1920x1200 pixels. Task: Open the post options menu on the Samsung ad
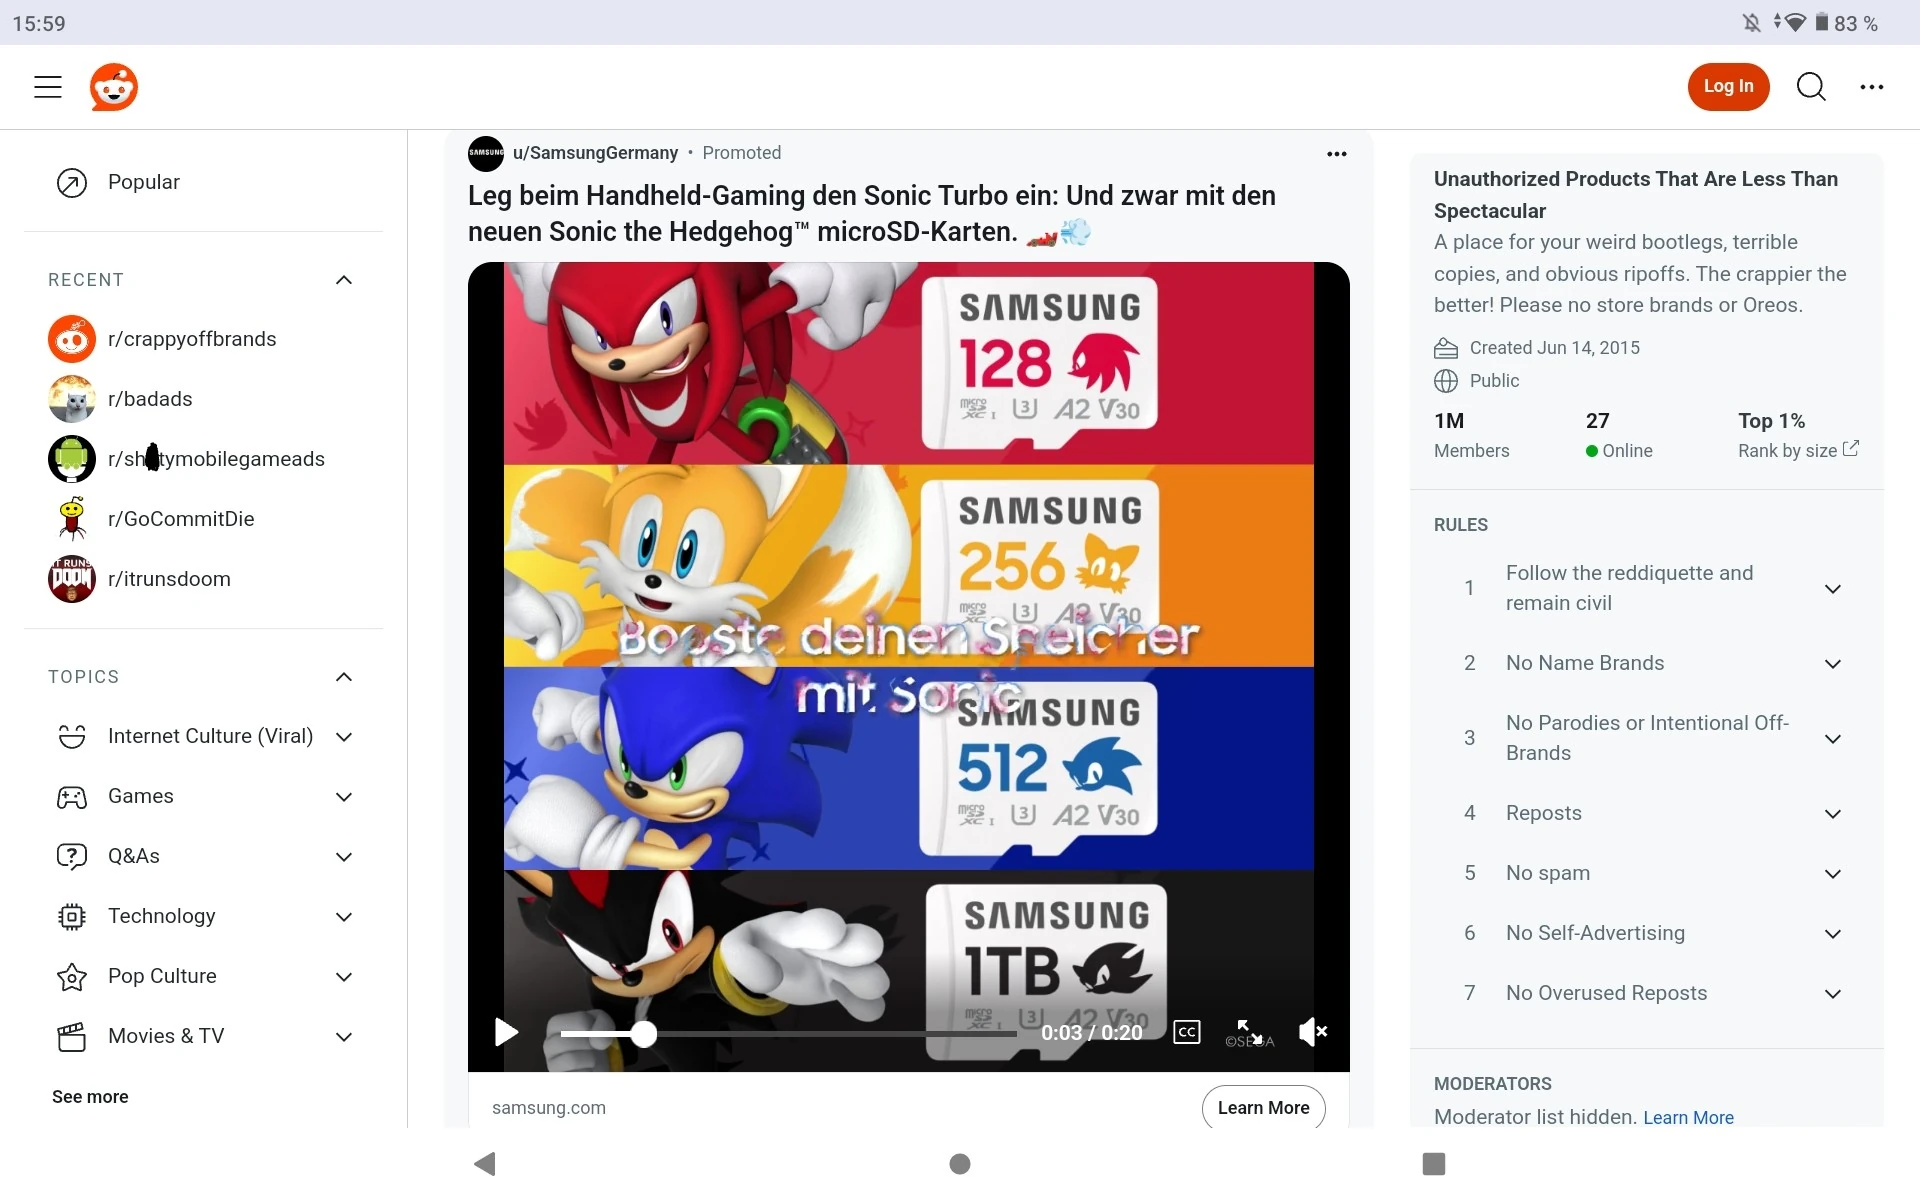1337,153
